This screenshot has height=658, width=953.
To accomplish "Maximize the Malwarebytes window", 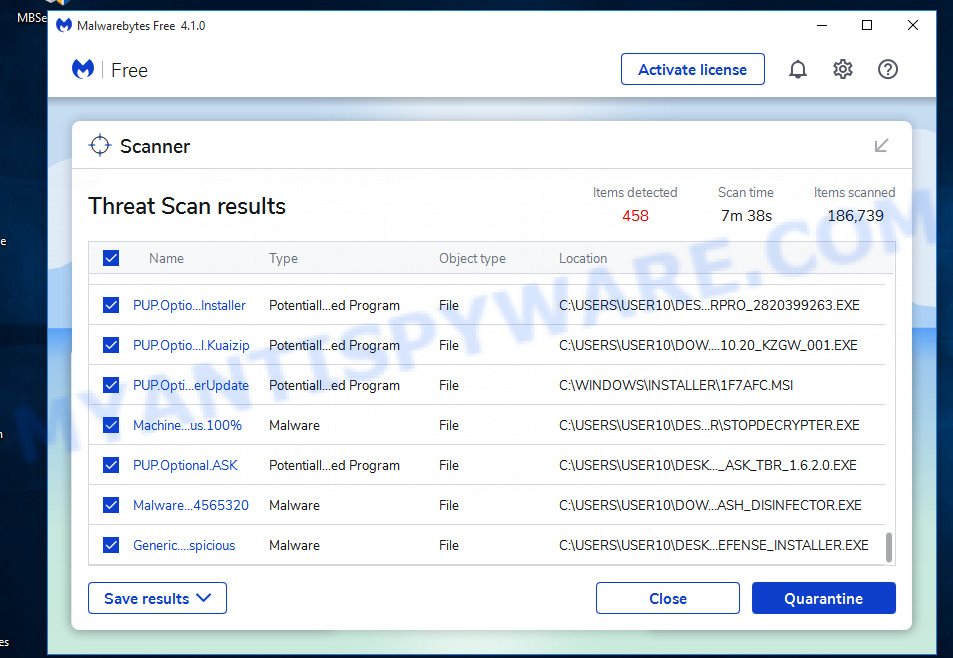I will [867, 26].
